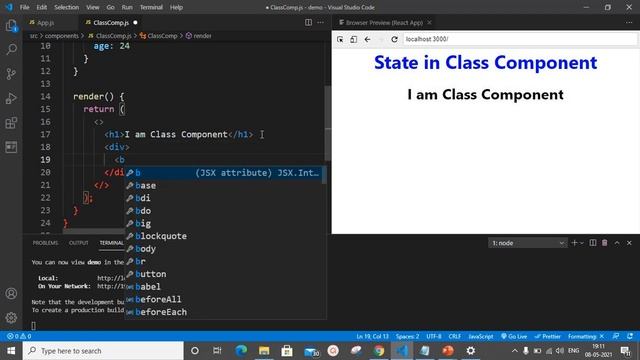Click the ClassComp class breadcrumb

[x=158, y=36]
